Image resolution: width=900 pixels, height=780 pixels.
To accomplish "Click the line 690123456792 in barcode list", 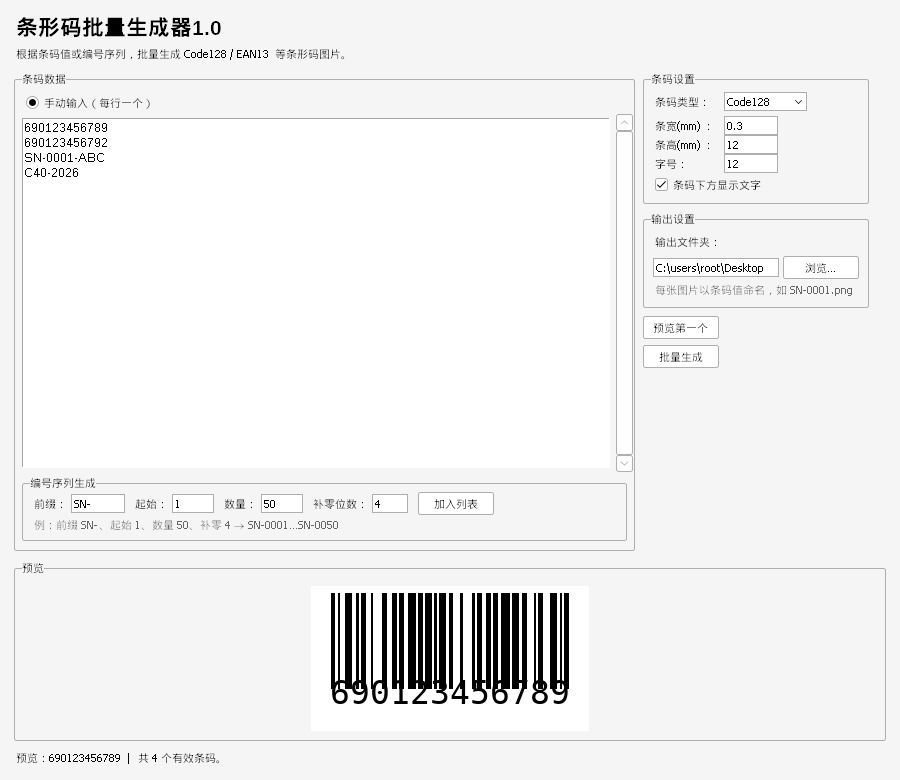I will pos(66,142).
